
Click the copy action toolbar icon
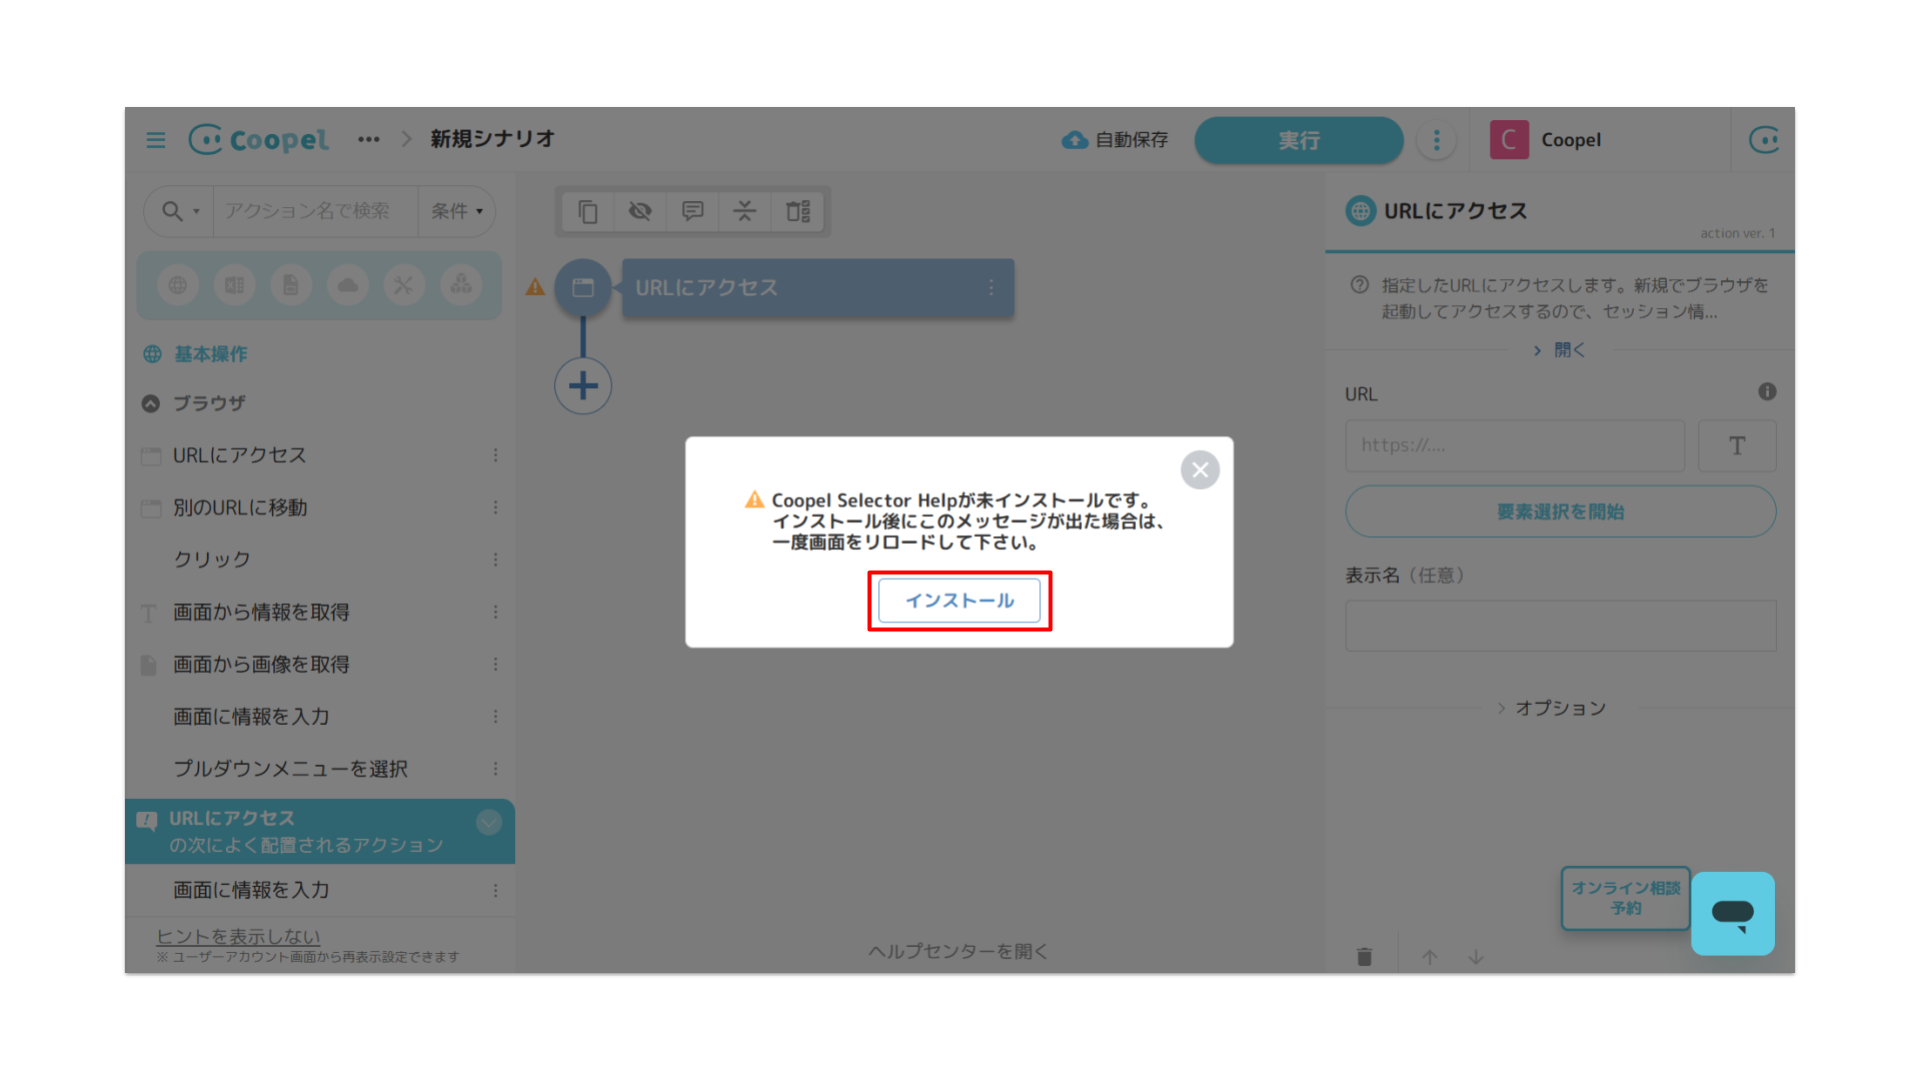click(588, 211)
